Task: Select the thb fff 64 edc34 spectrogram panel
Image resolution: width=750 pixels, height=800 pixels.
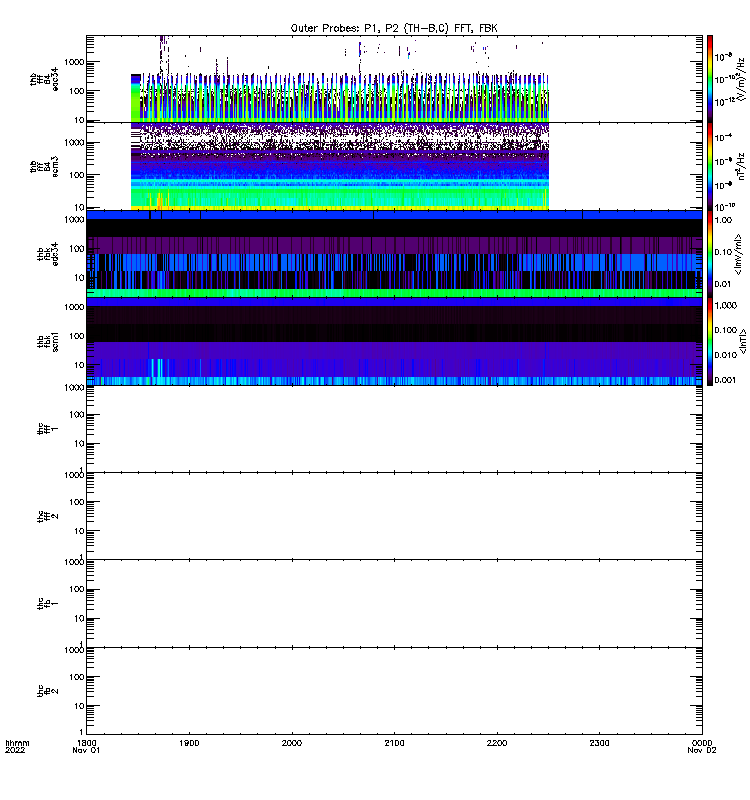Action: point(394,79)
